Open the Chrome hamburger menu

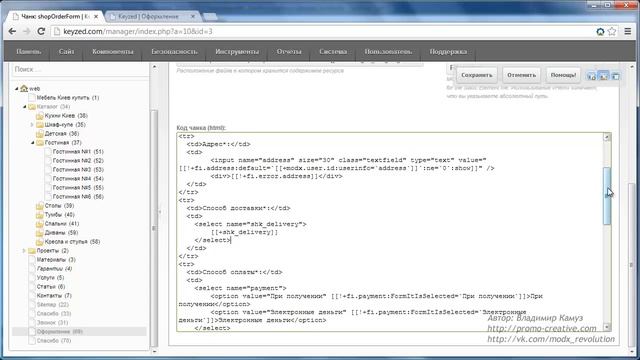pyautogui.click(x=628, y=31)
